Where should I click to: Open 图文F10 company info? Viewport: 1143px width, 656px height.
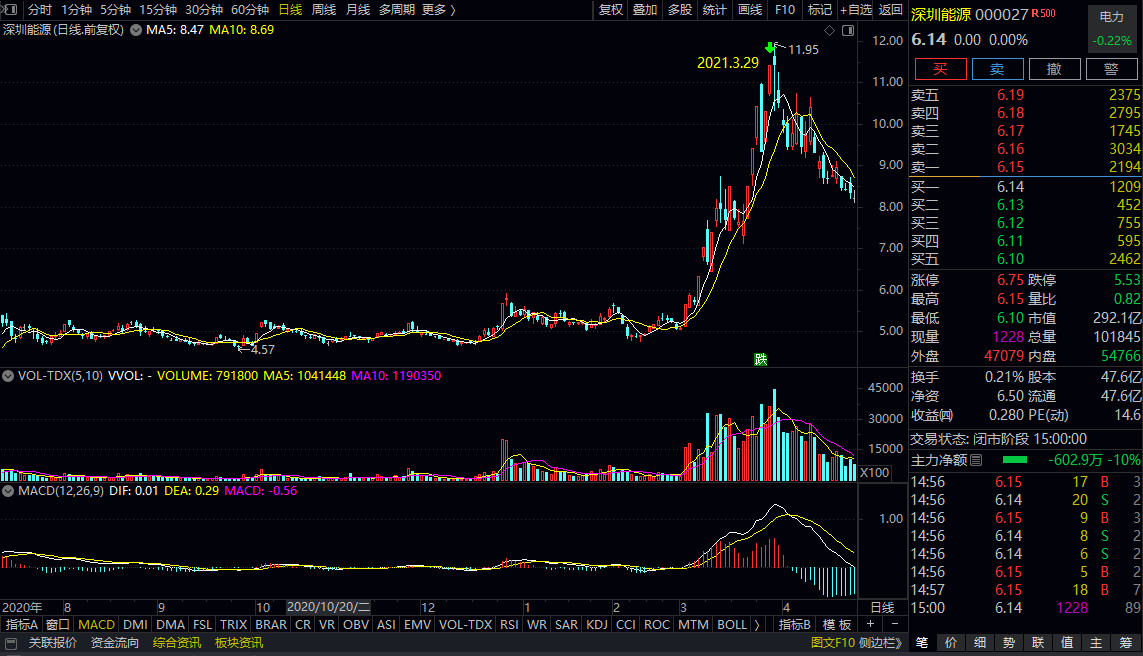[x=833, y=643]
